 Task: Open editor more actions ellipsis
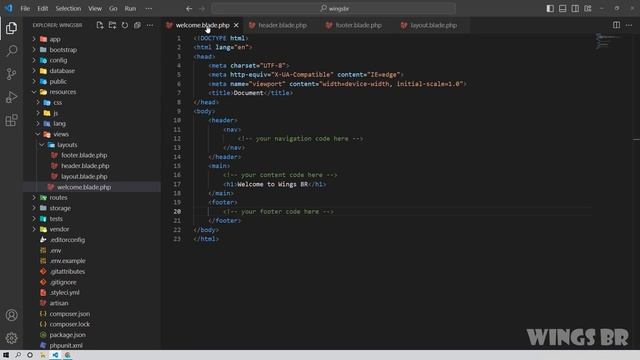pyautogui.click(x=629, y=25)
